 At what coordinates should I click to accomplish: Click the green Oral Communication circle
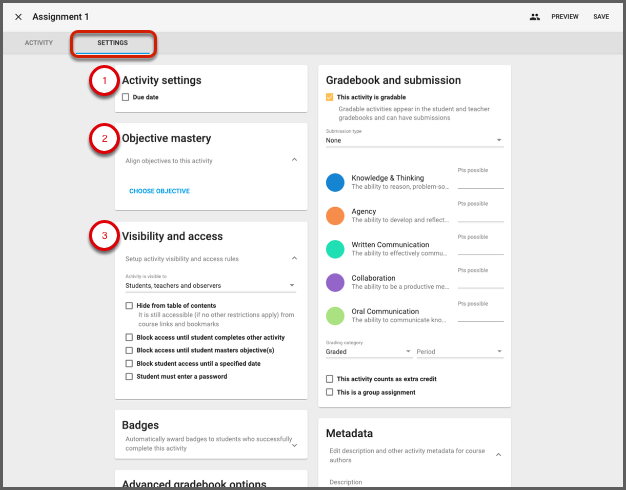click(336, 316)
